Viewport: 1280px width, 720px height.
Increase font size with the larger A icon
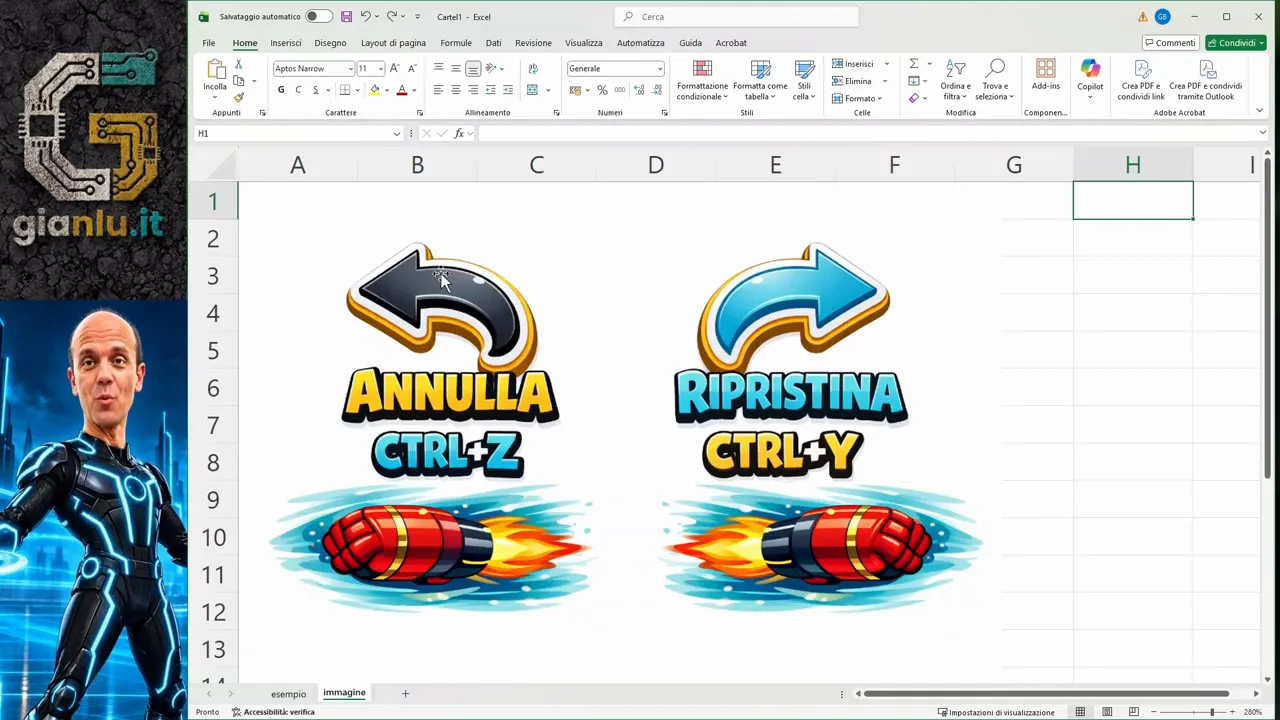[395, 69]
